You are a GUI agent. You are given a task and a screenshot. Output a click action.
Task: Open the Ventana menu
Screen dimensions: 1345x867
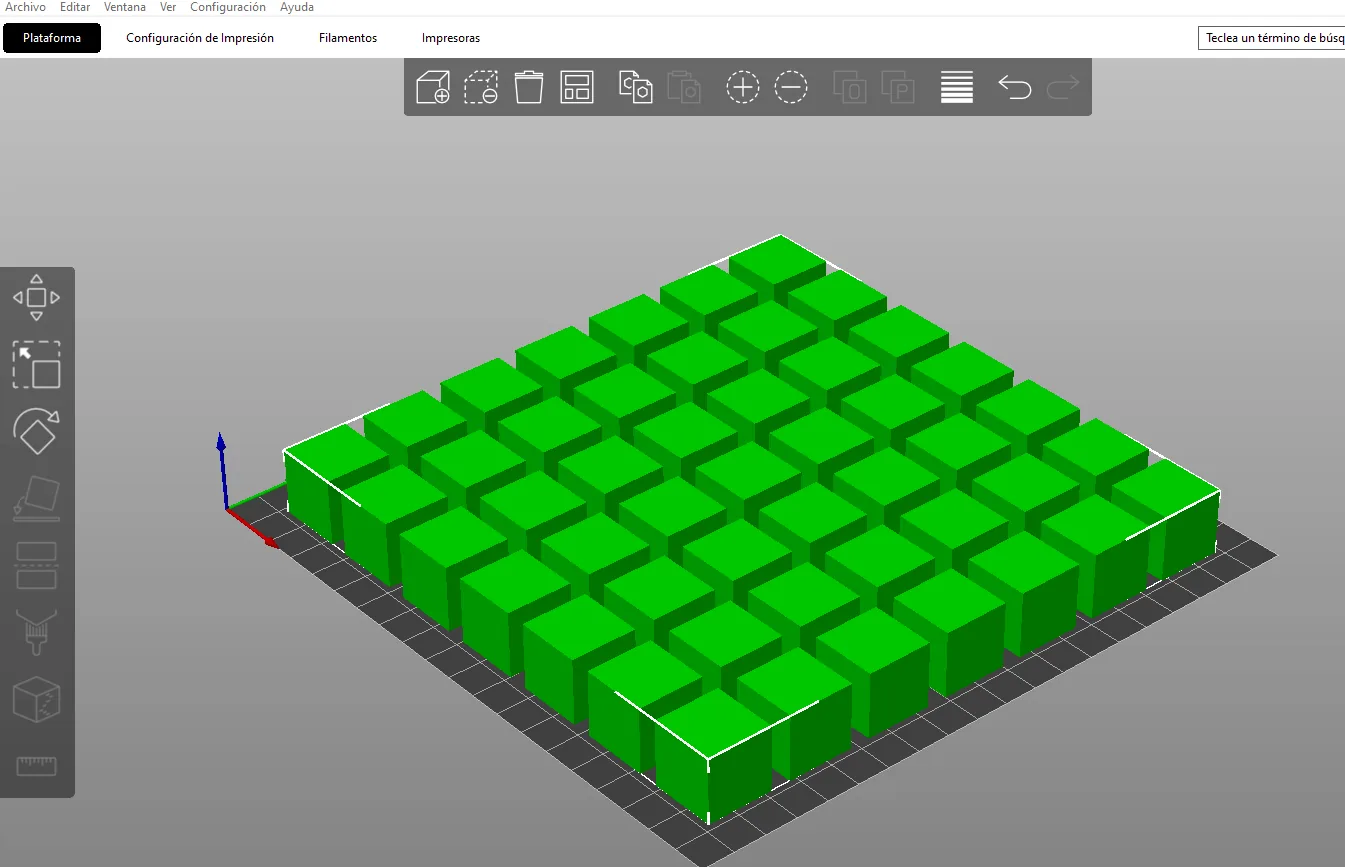(125, 7)
